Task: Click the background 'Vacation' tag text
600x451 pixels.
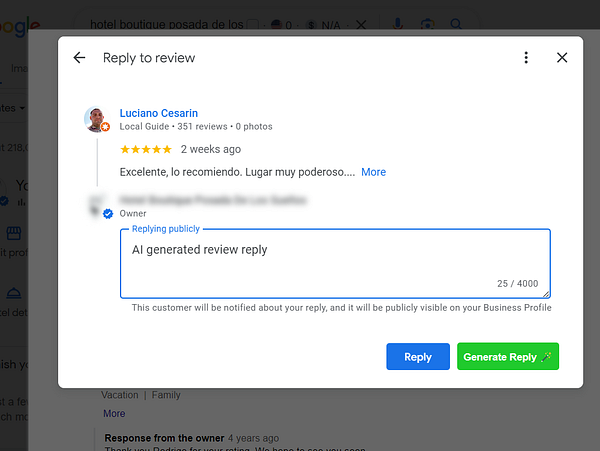Action: click(120, 395)
